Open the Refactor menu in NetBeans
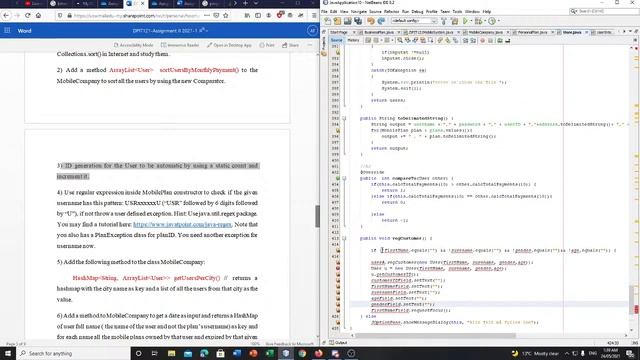The width and height of the screenshot is (640, 360). (x=391, y=11)
